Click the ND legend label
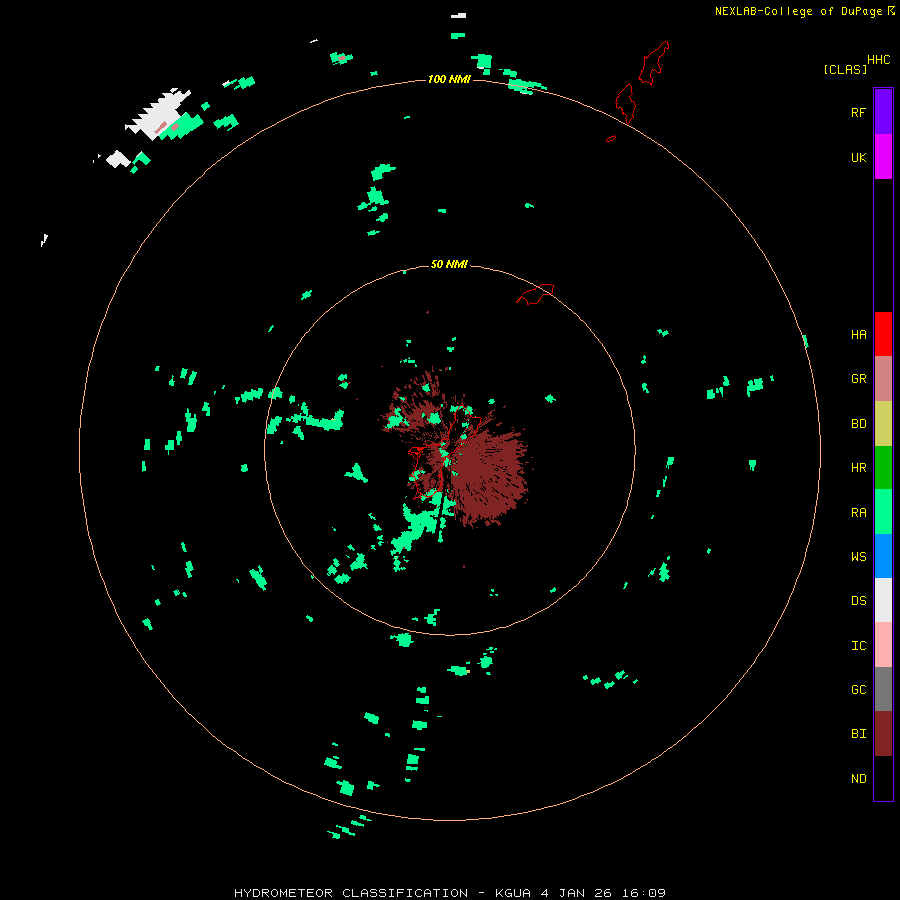Image resolution: width=900 pixels, height=900 pixels. [858, 779]
